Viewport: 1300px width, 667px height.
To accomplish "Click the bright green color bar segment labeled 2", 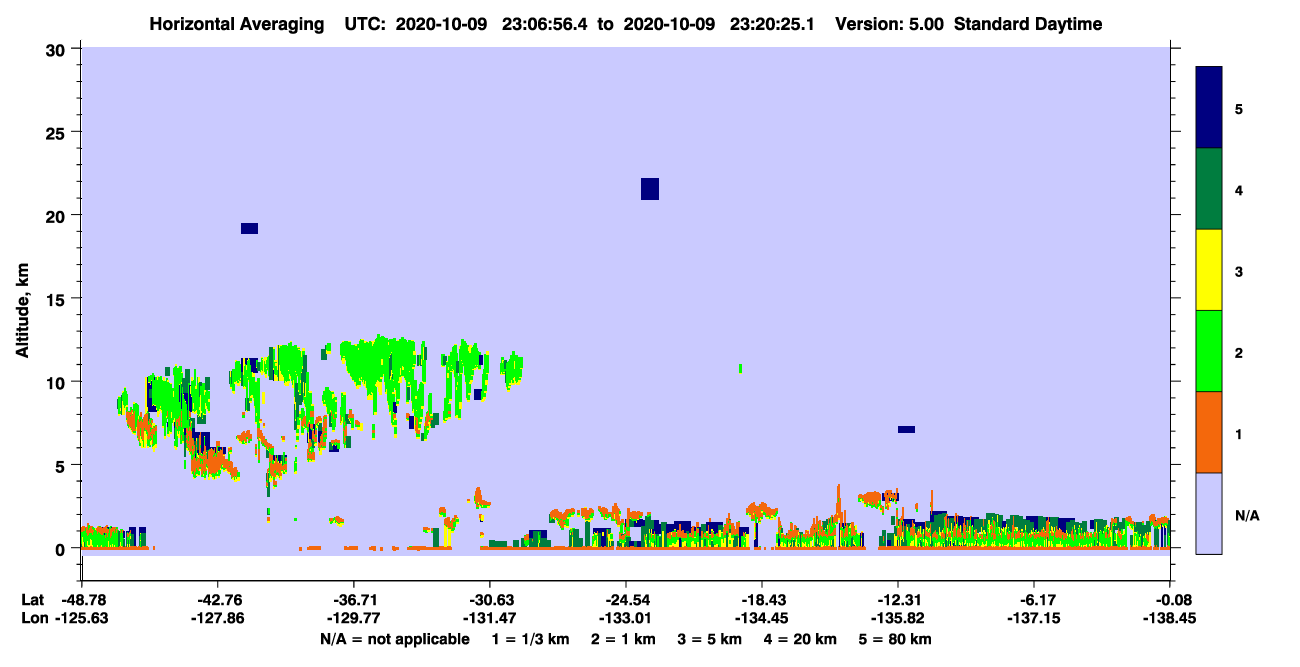I will click(x=1209, y=351).
